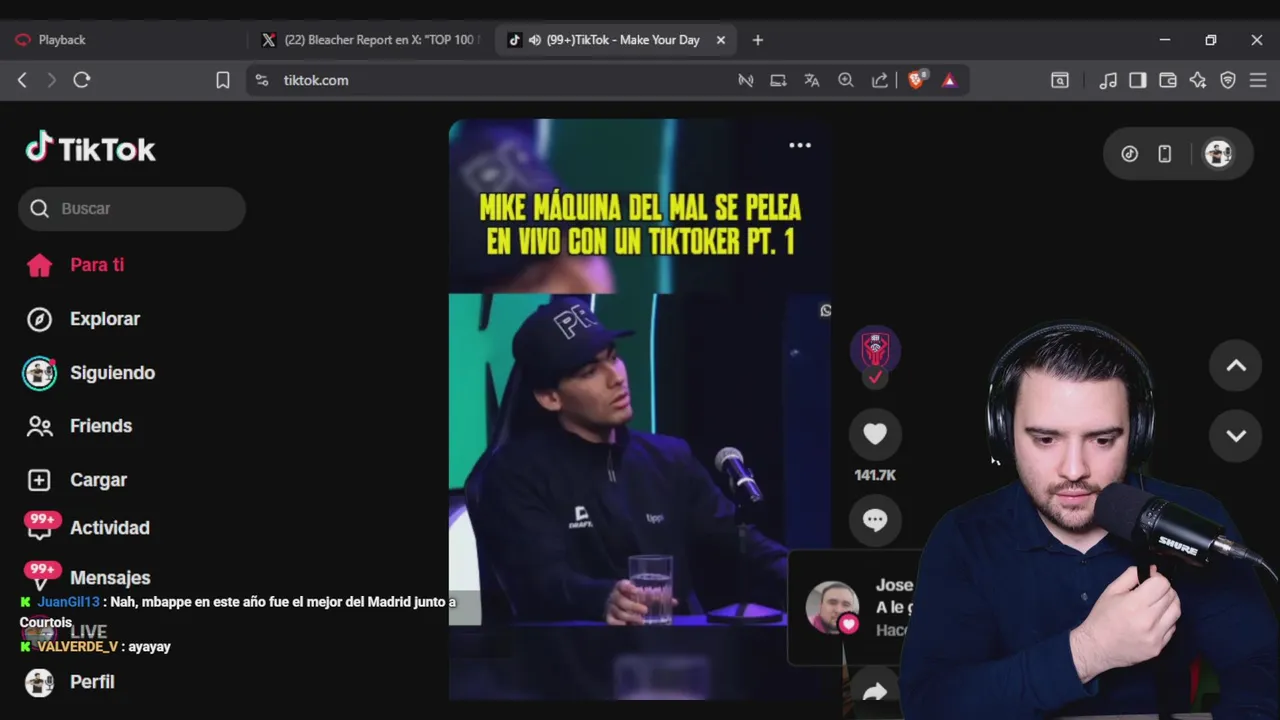1280x720 pixels.
Task: Open Mensajes inbox
Action: click(110, 578)
